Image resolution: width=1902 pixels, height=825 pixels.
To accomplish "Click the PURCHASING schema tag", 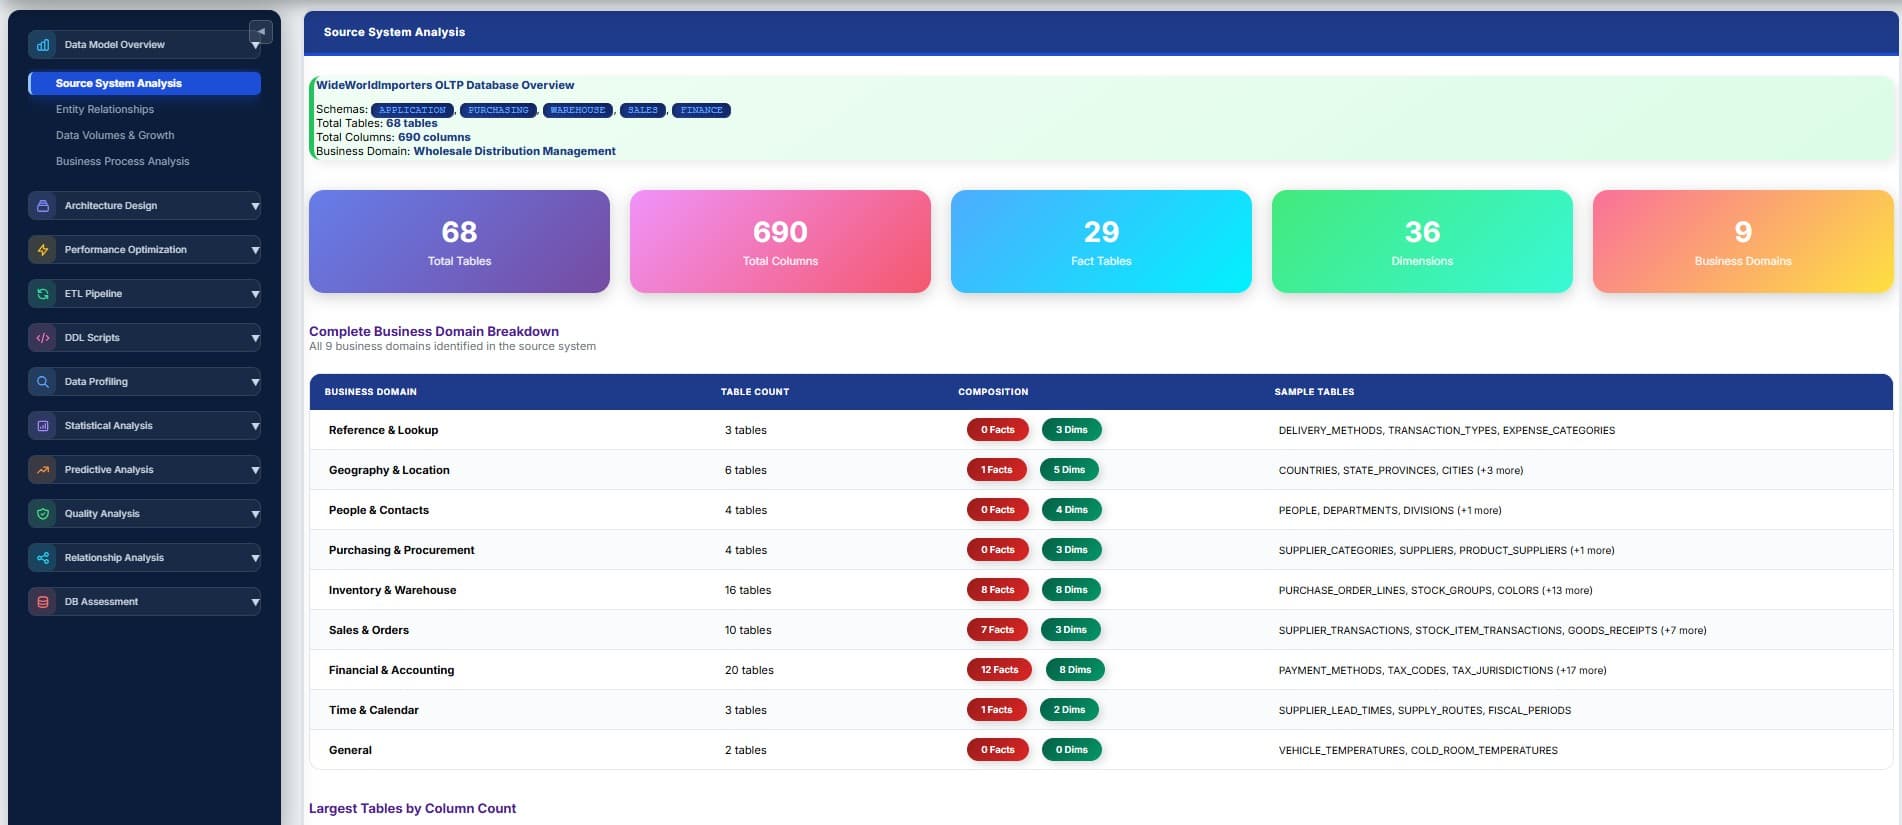I will [x=498, y=110].
